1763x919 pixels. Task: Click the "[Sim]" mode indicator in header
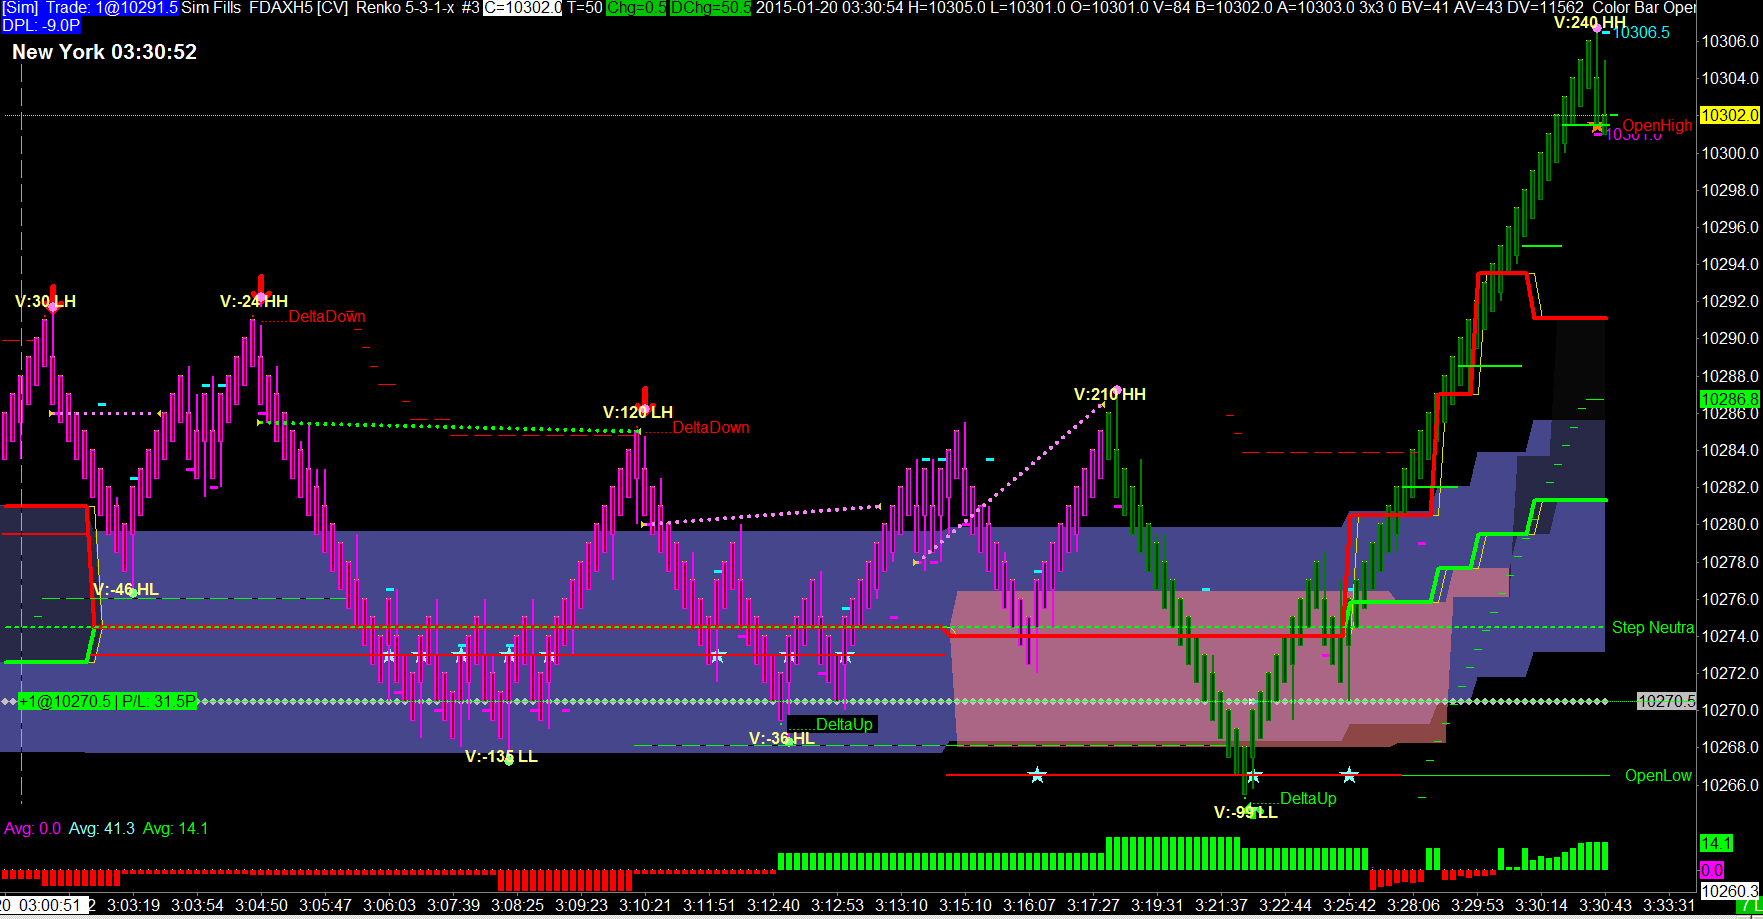[20, 8]
